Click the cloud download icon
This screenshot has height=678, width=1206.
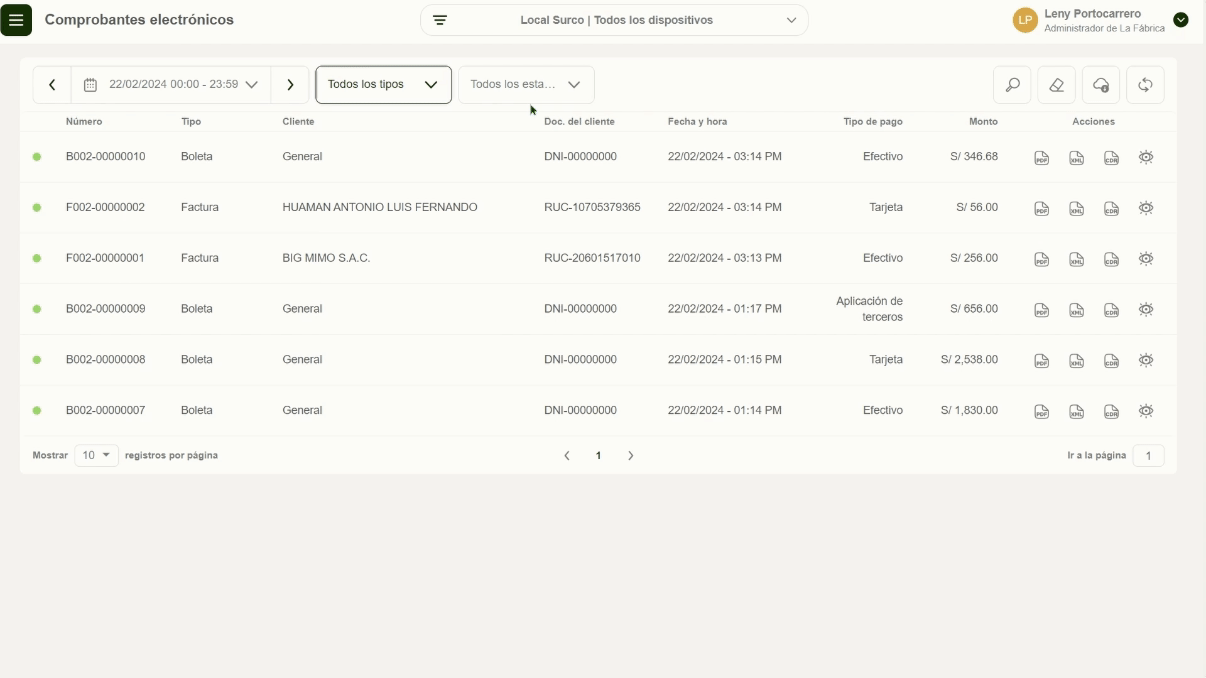coord(1101,85)
